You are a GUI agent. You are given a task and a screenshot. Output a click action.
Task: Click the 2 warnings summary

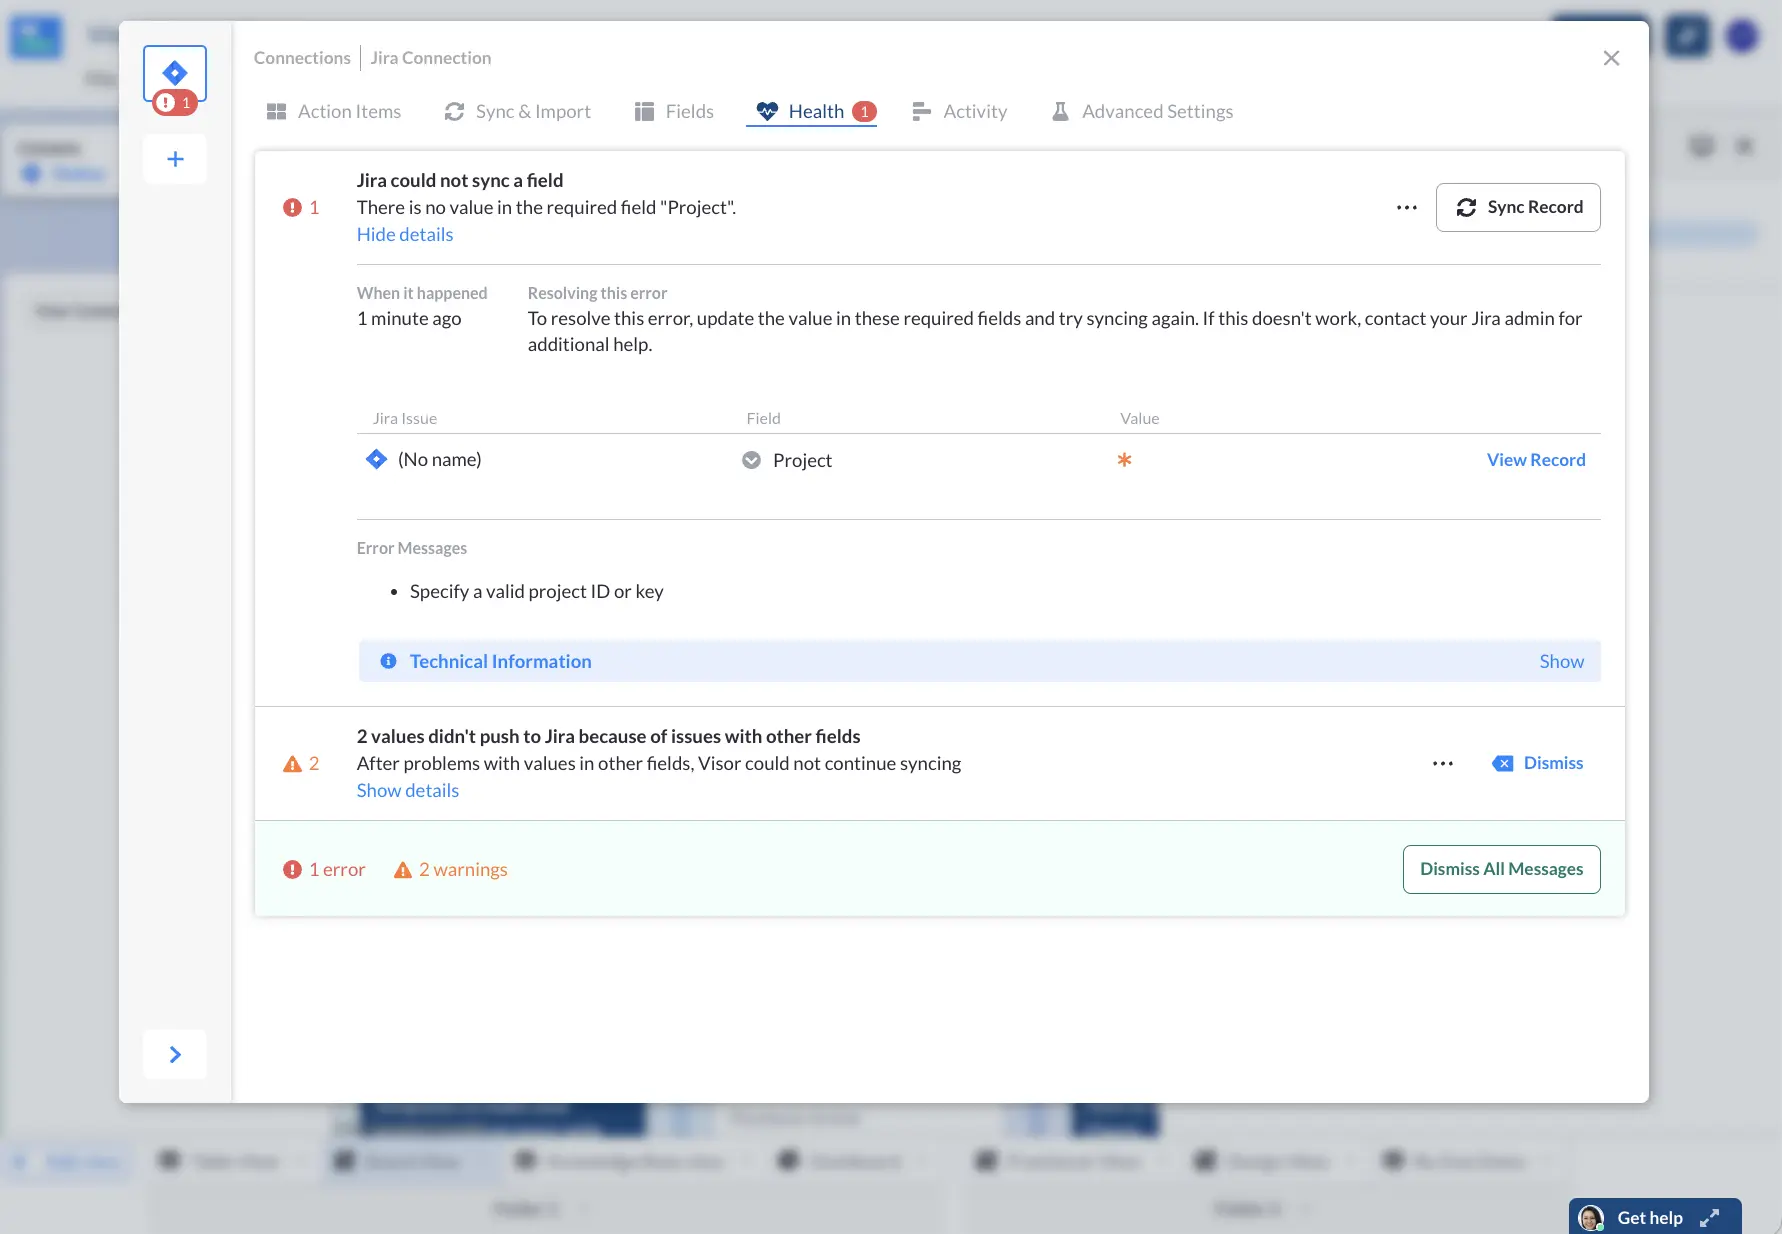(450, 869)
